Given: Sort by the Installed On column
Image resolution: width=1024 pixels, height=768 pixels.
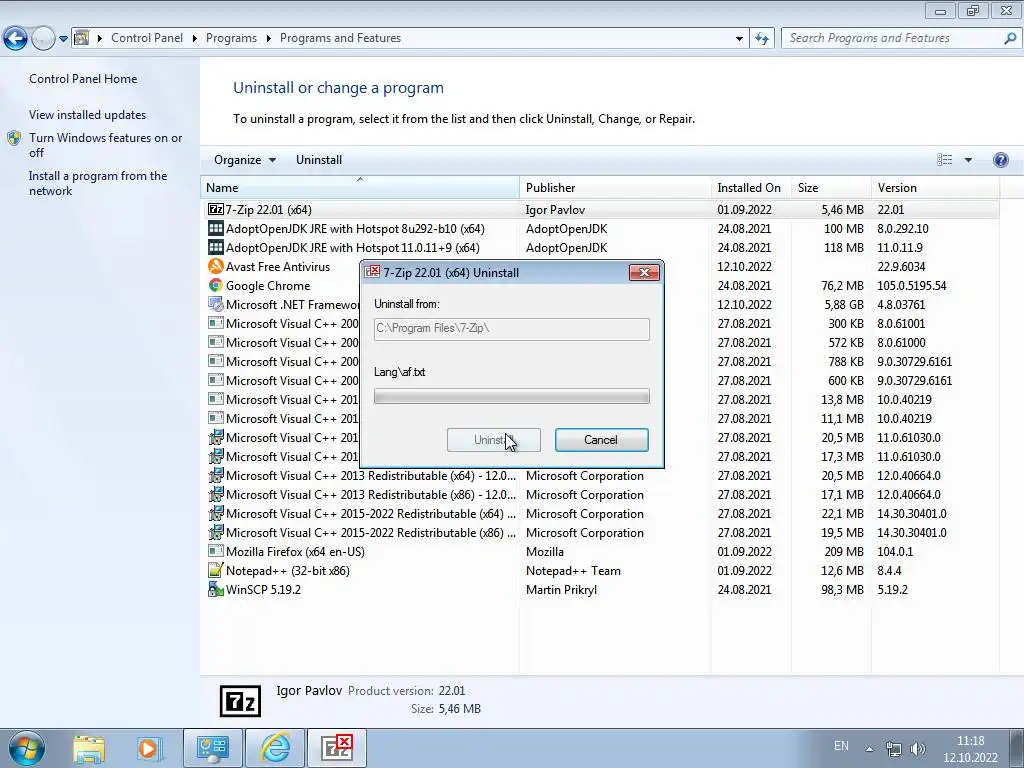Looking at the screenshot, I should point(751,187).
